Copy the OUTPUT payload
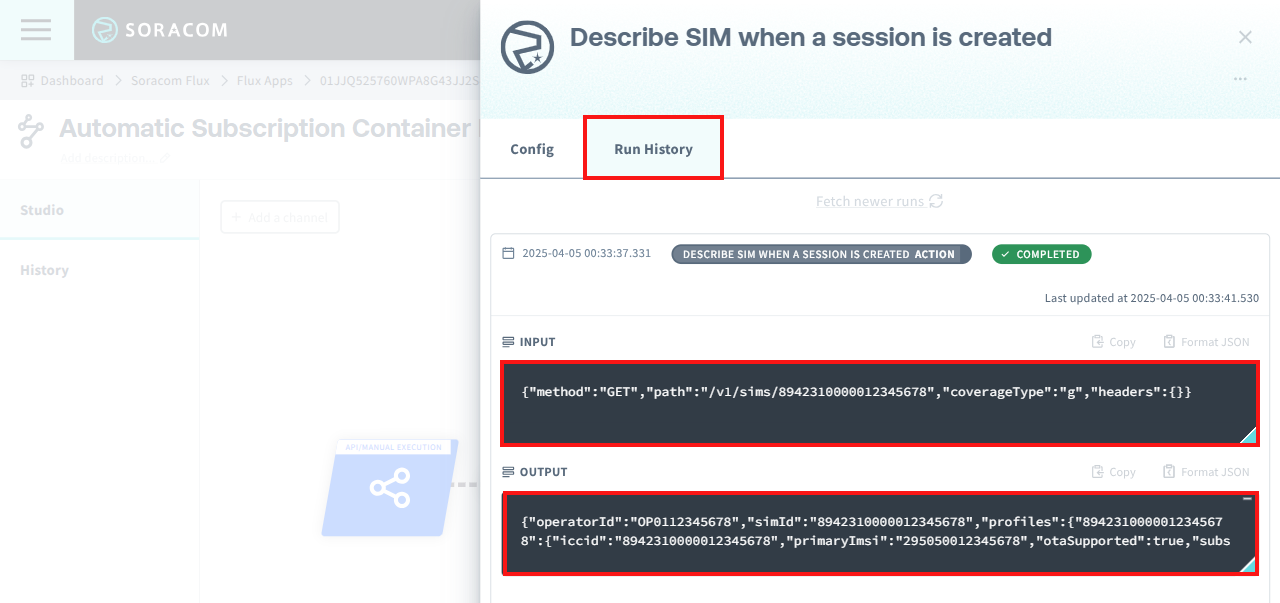The width and height of the screenshot is (1280, 603). point(1113,472)
